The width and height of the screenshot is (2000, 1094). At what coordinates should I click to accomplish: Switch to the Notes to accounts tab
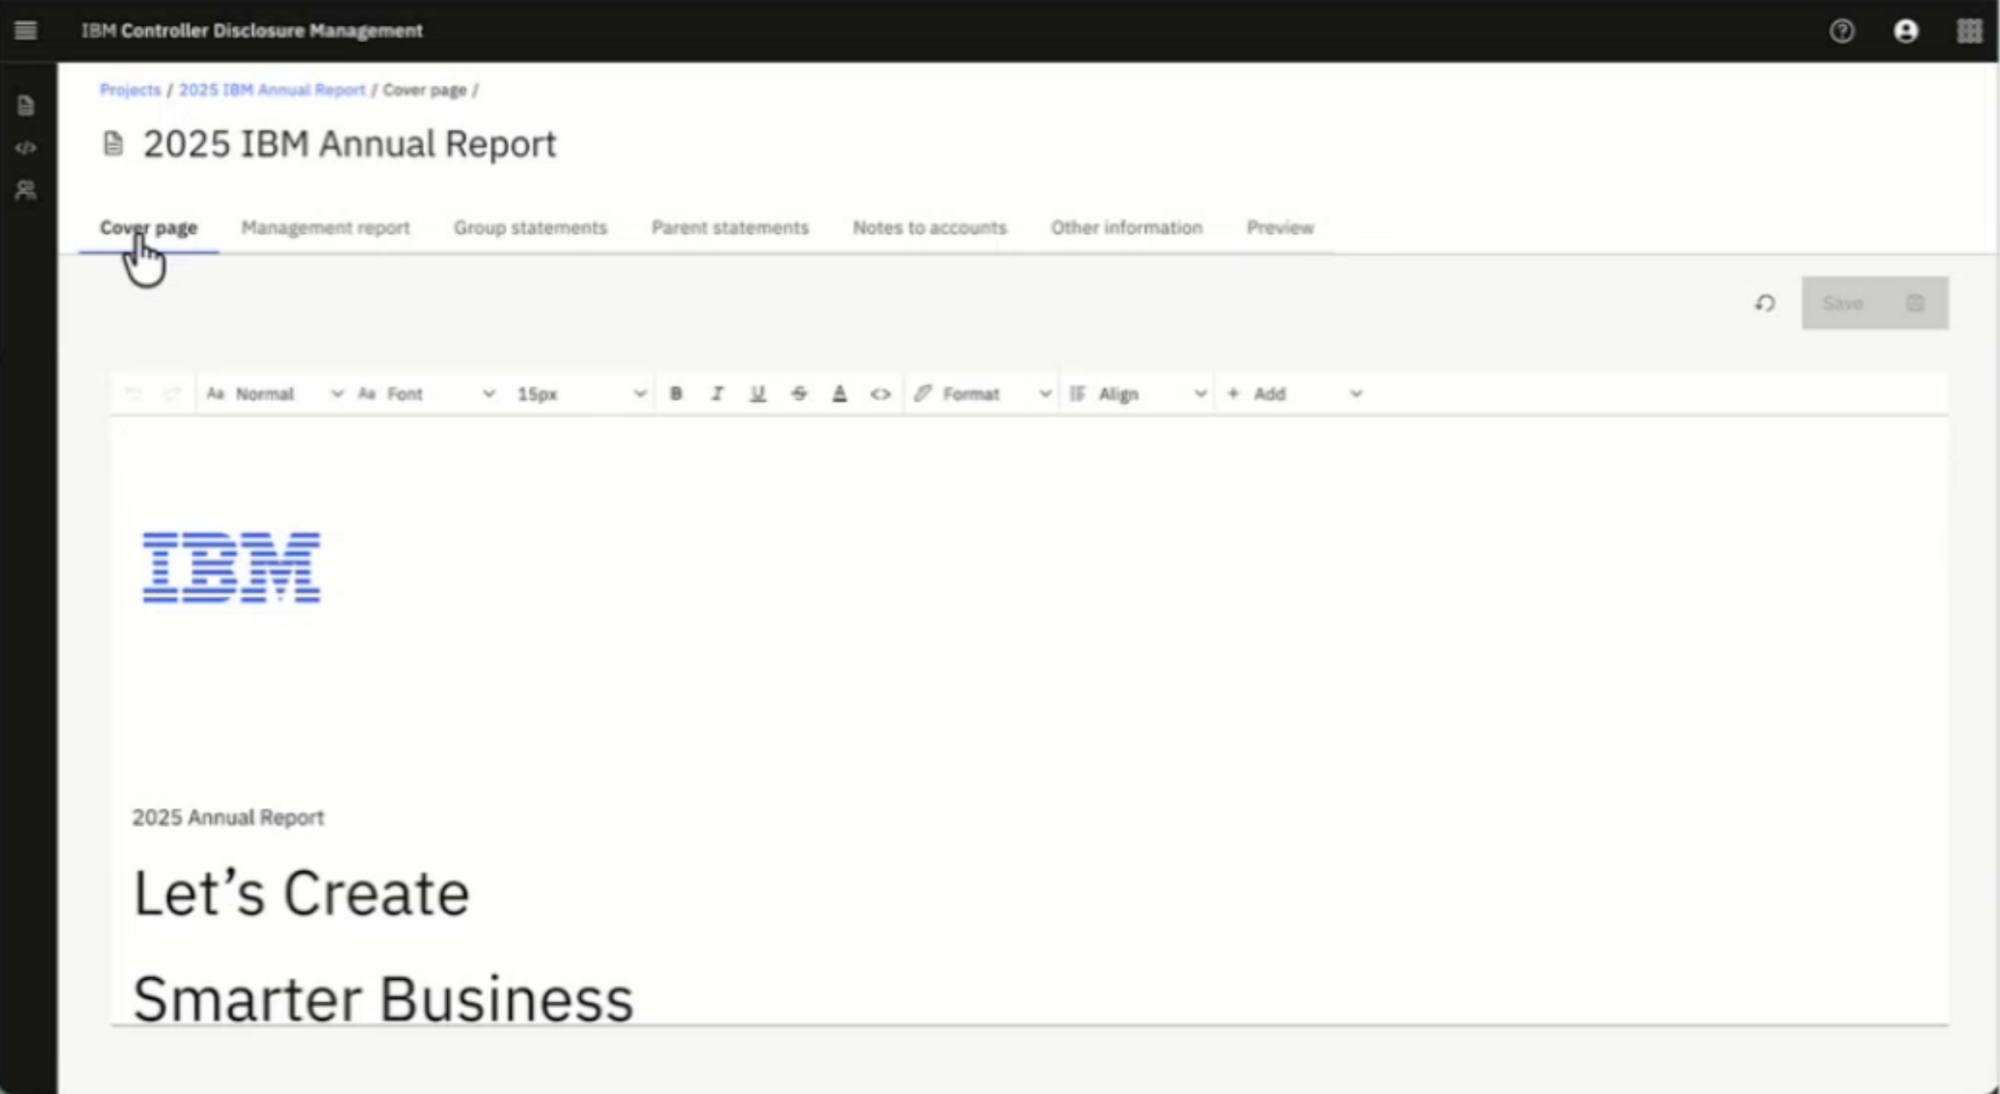(x=929, y=228)
